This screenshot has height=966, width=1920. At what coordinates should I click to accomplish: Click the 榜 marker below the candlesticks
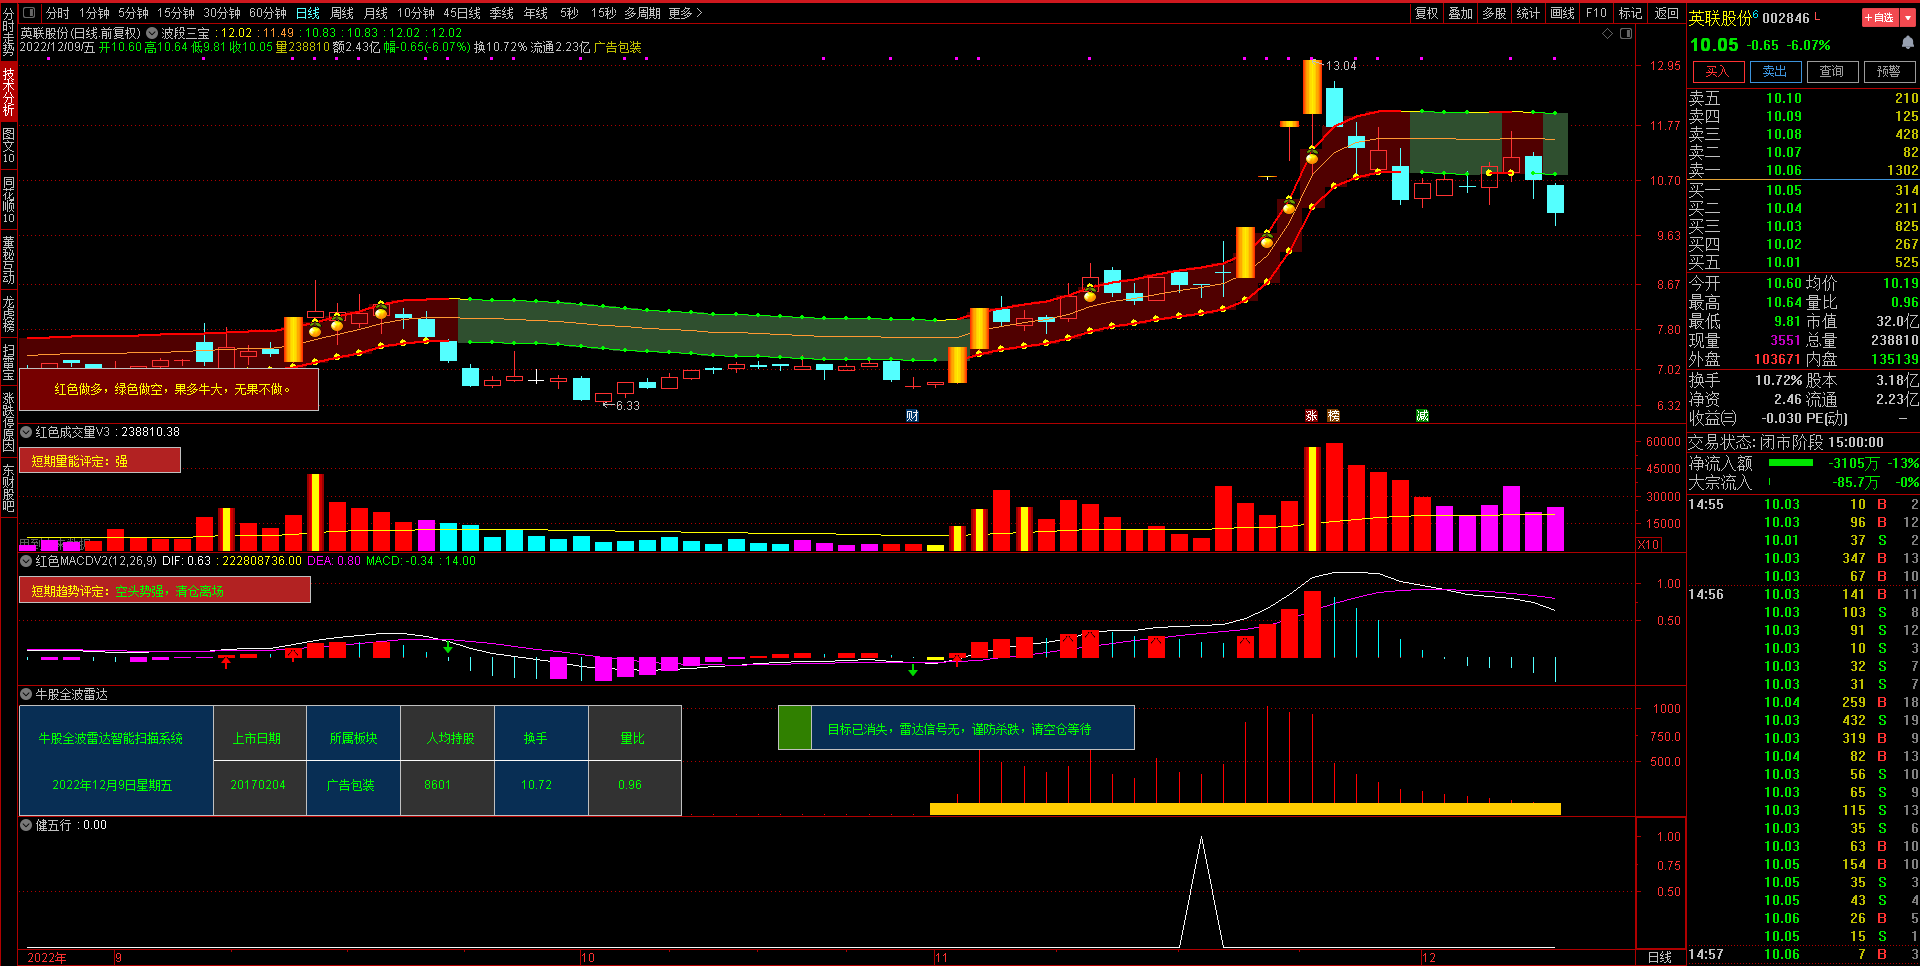click(1333, 416)
